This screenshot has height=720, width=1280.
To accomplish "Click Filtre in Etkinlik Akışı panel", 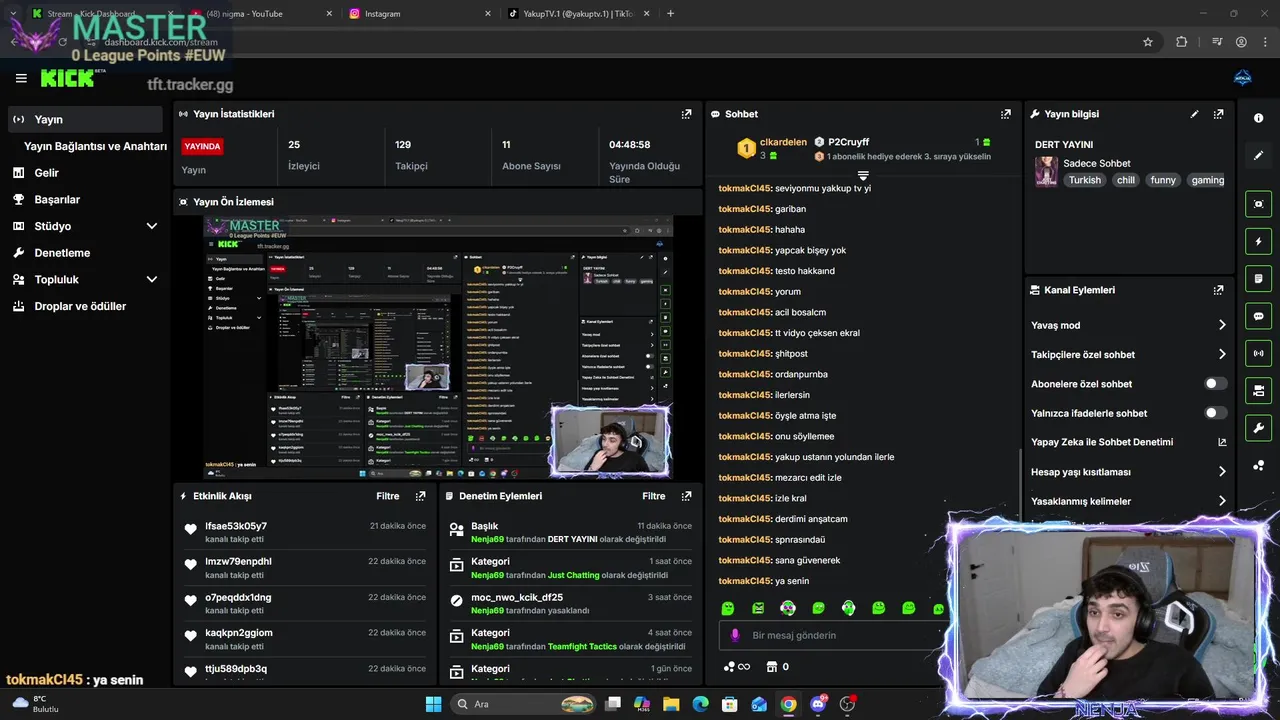I will (x=387, y=496).
